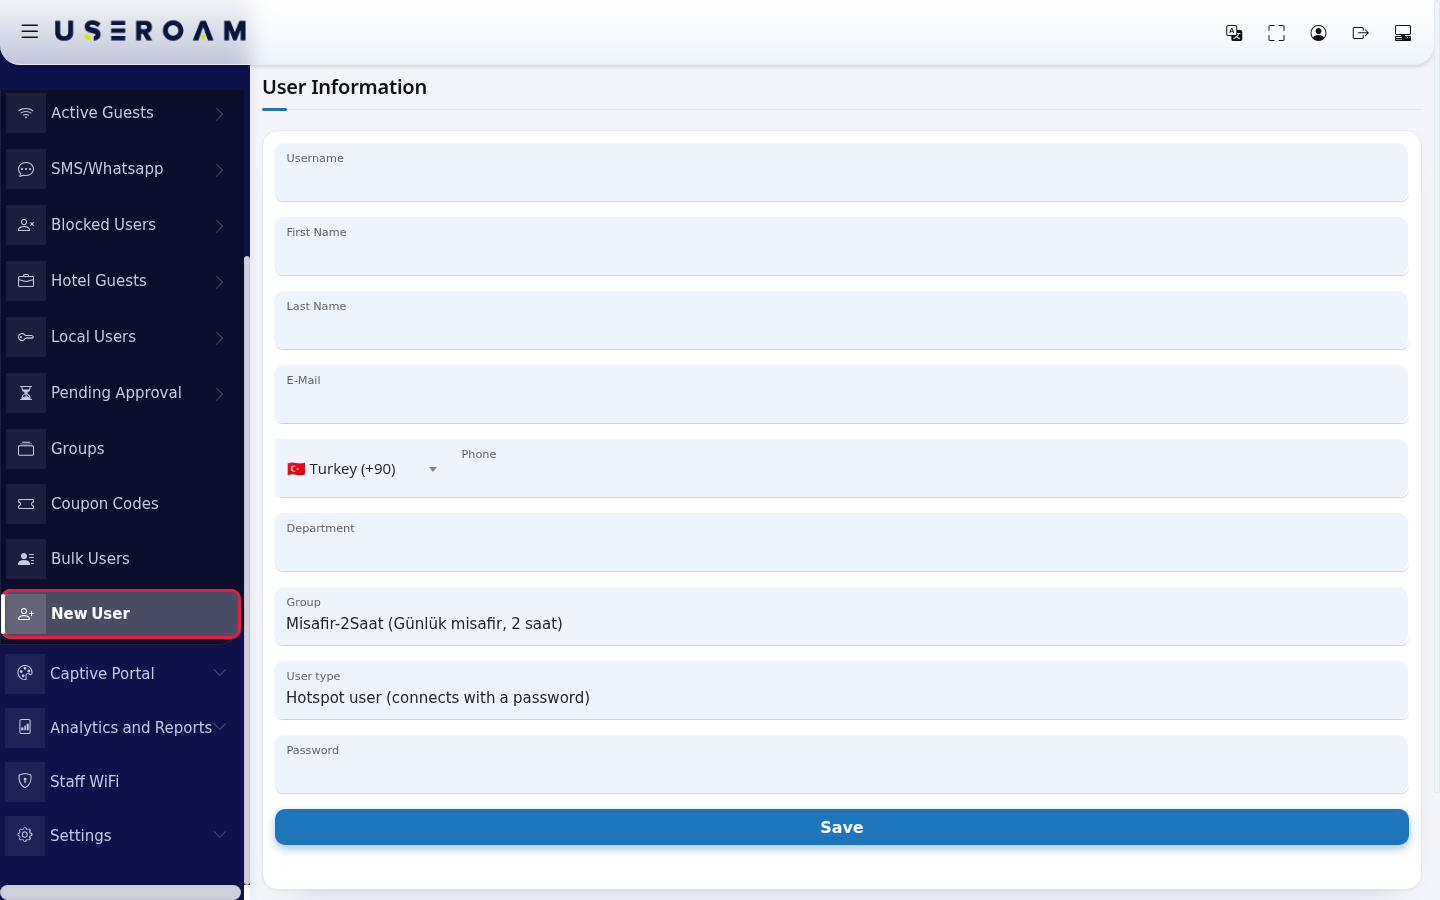1440x900 pixels.
Task: Click the fullscreen icon in header
Action: pyautogui.click(x=1276, y=33)
